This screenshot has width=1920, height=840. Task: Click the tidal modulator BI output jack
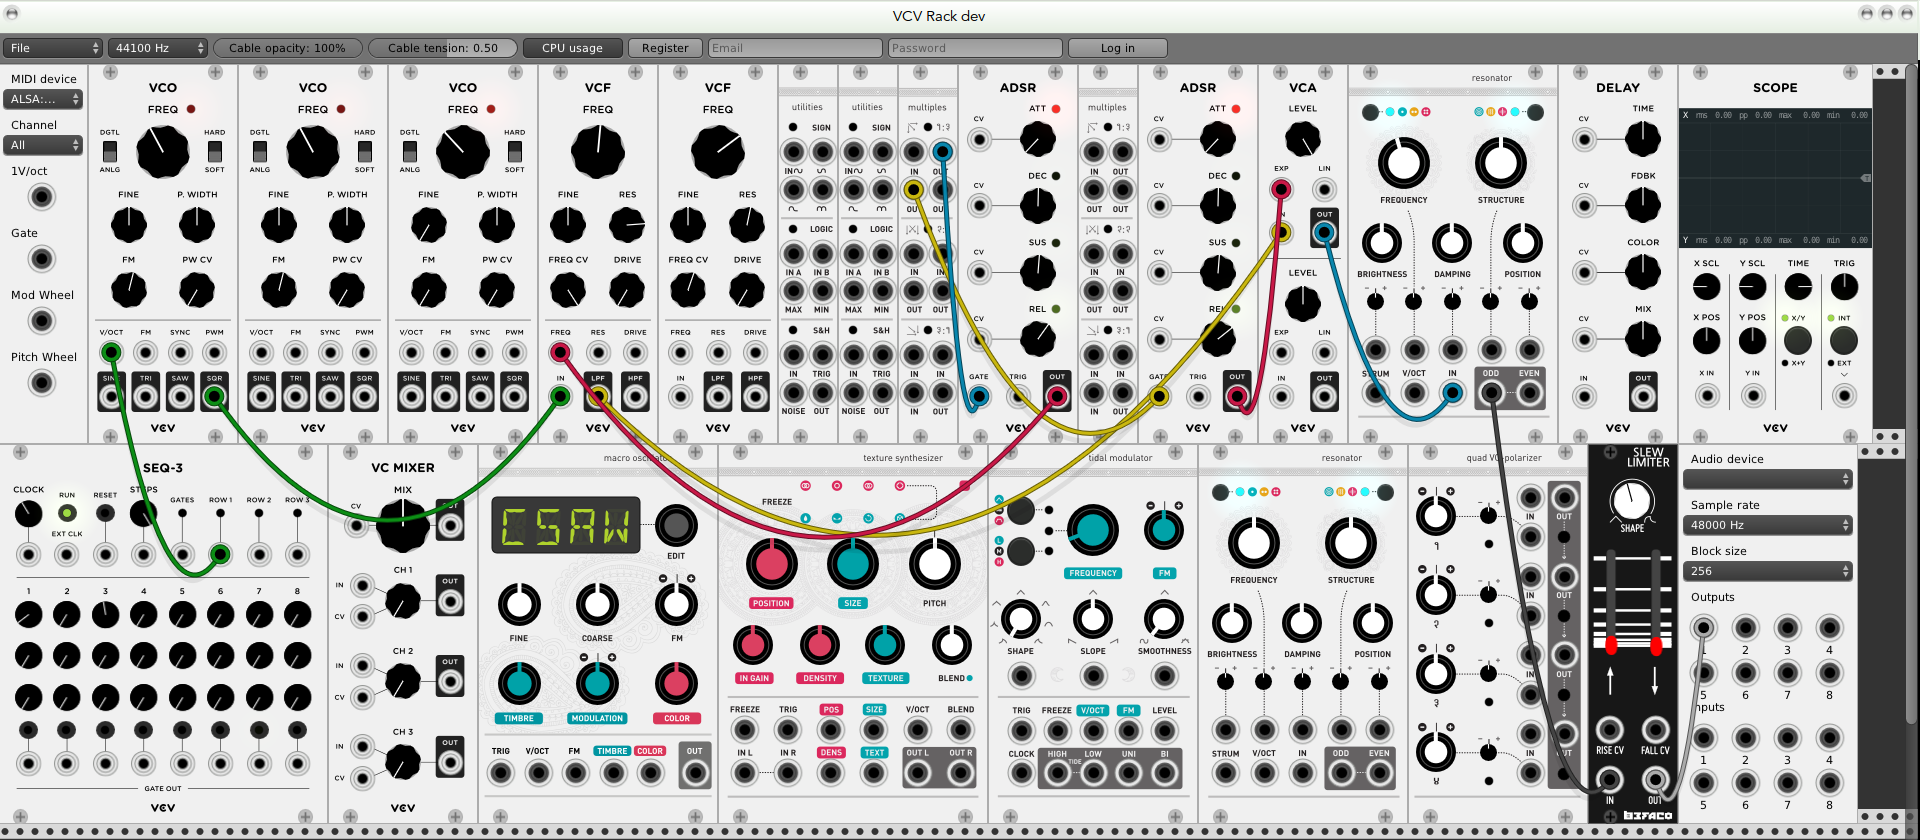point(1164,772)
